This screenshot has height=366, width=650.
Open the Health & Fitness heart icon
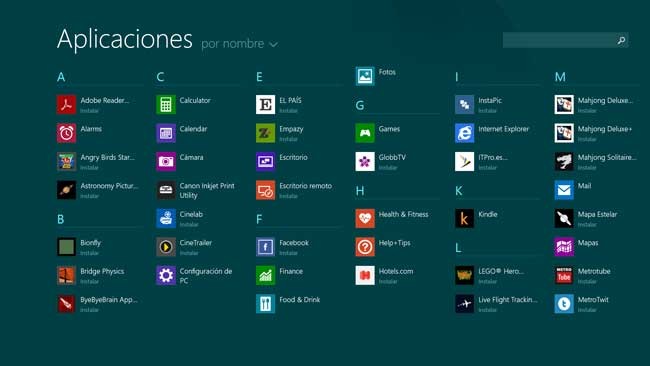(365, 218)
